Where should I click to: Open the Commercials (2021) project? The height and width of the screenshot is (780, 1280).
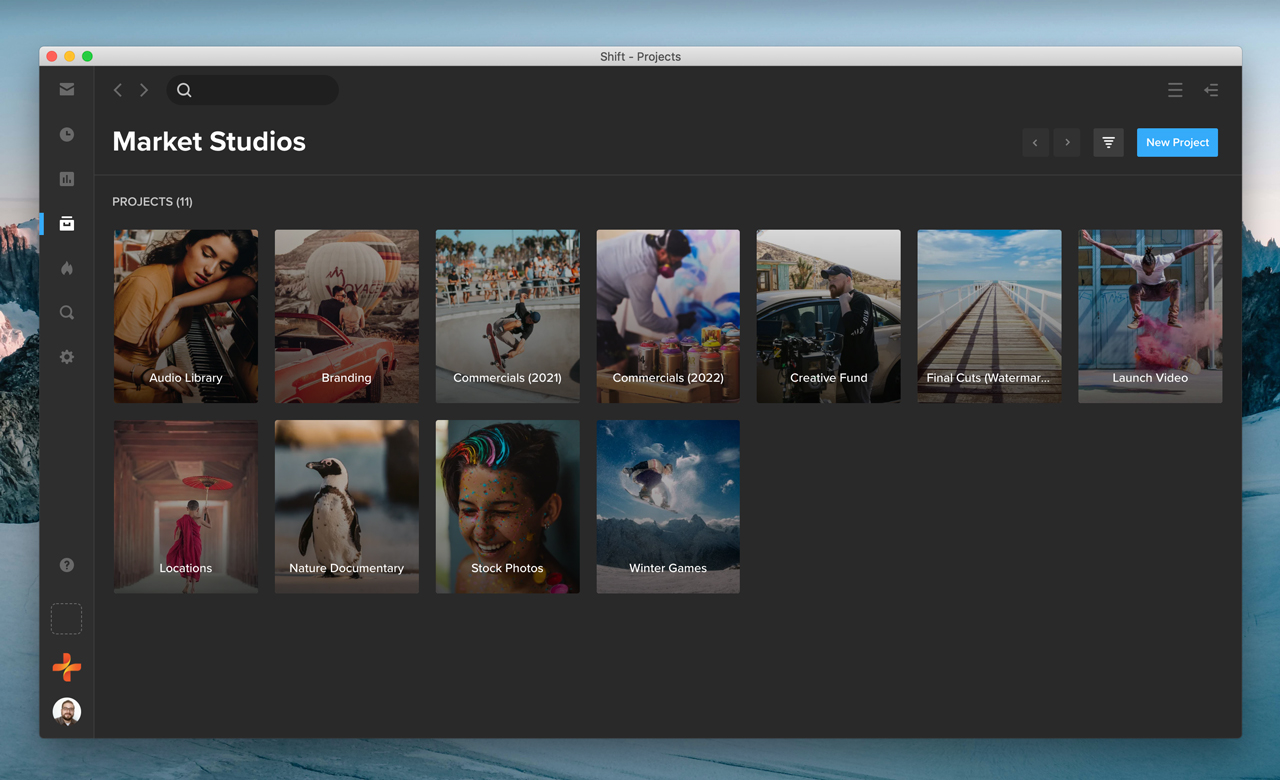click(507, 316)
